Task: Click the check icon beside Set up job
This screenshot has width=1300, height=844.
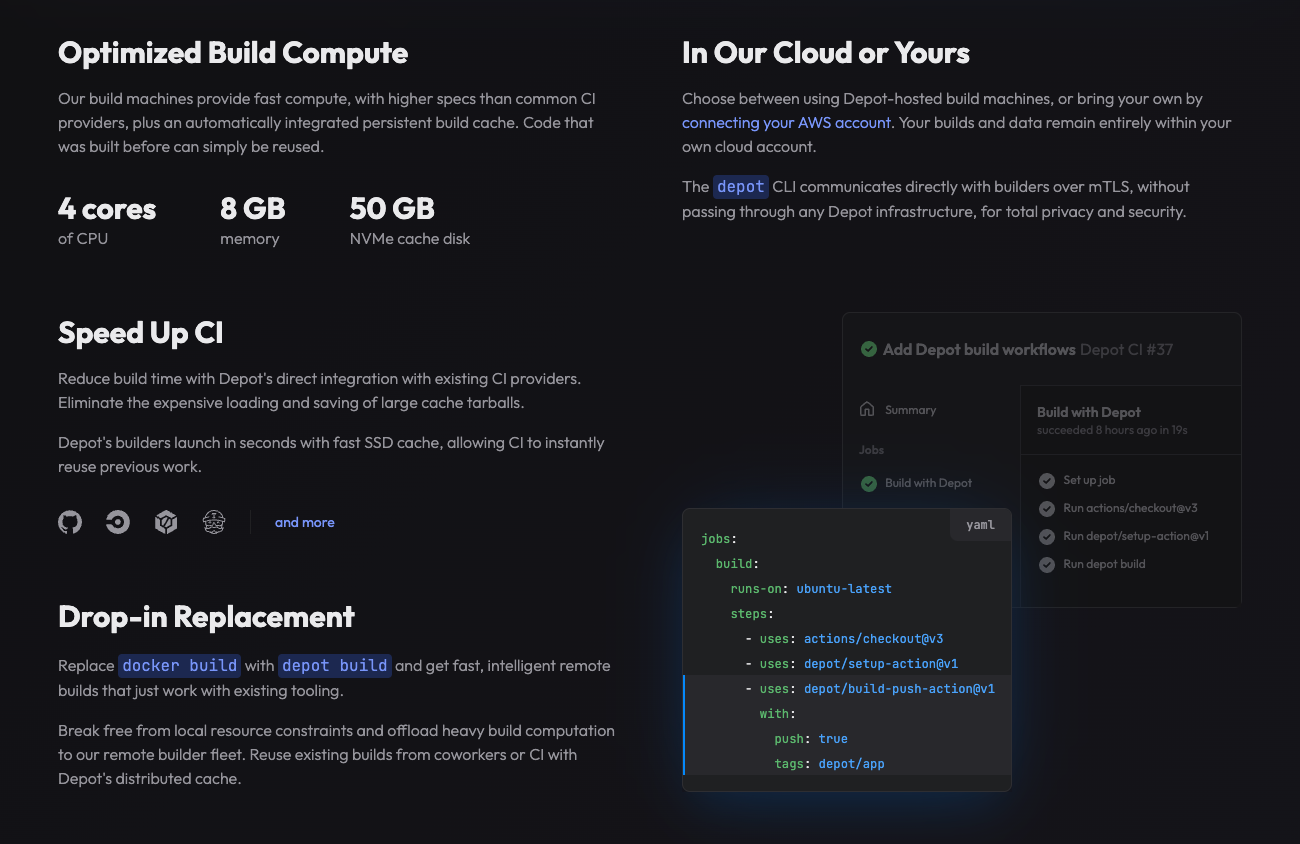Action: 1047,481
